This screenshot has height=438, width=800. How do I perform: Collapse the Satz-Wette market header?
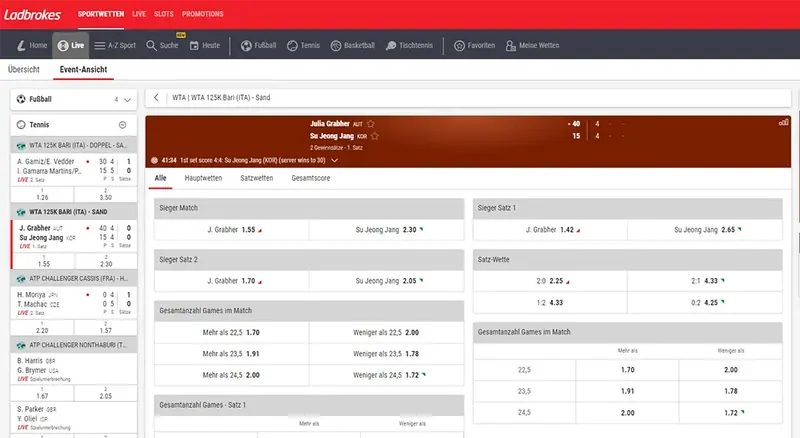(628, 260)
